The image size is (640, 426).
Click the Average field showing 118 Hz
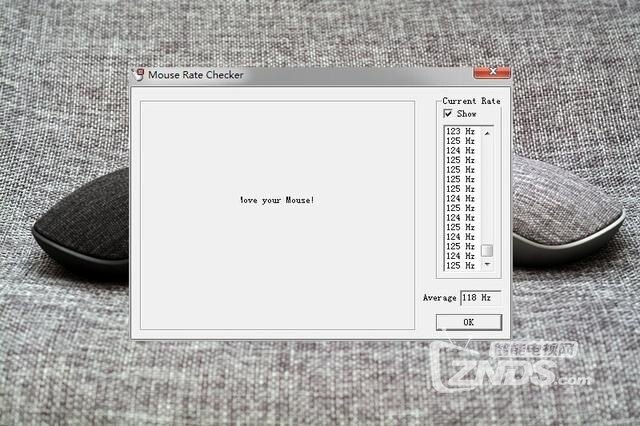point(480,297)
